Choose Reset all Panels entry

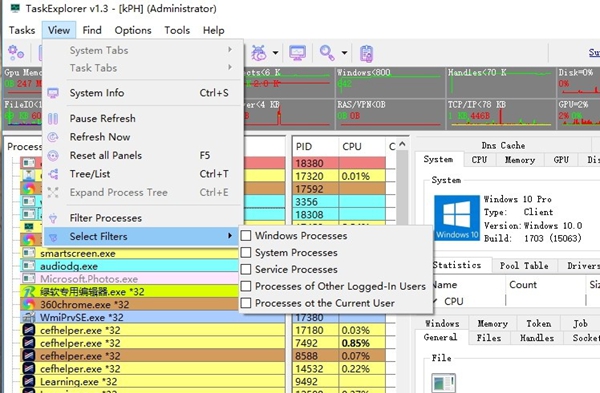pos(143,155)
